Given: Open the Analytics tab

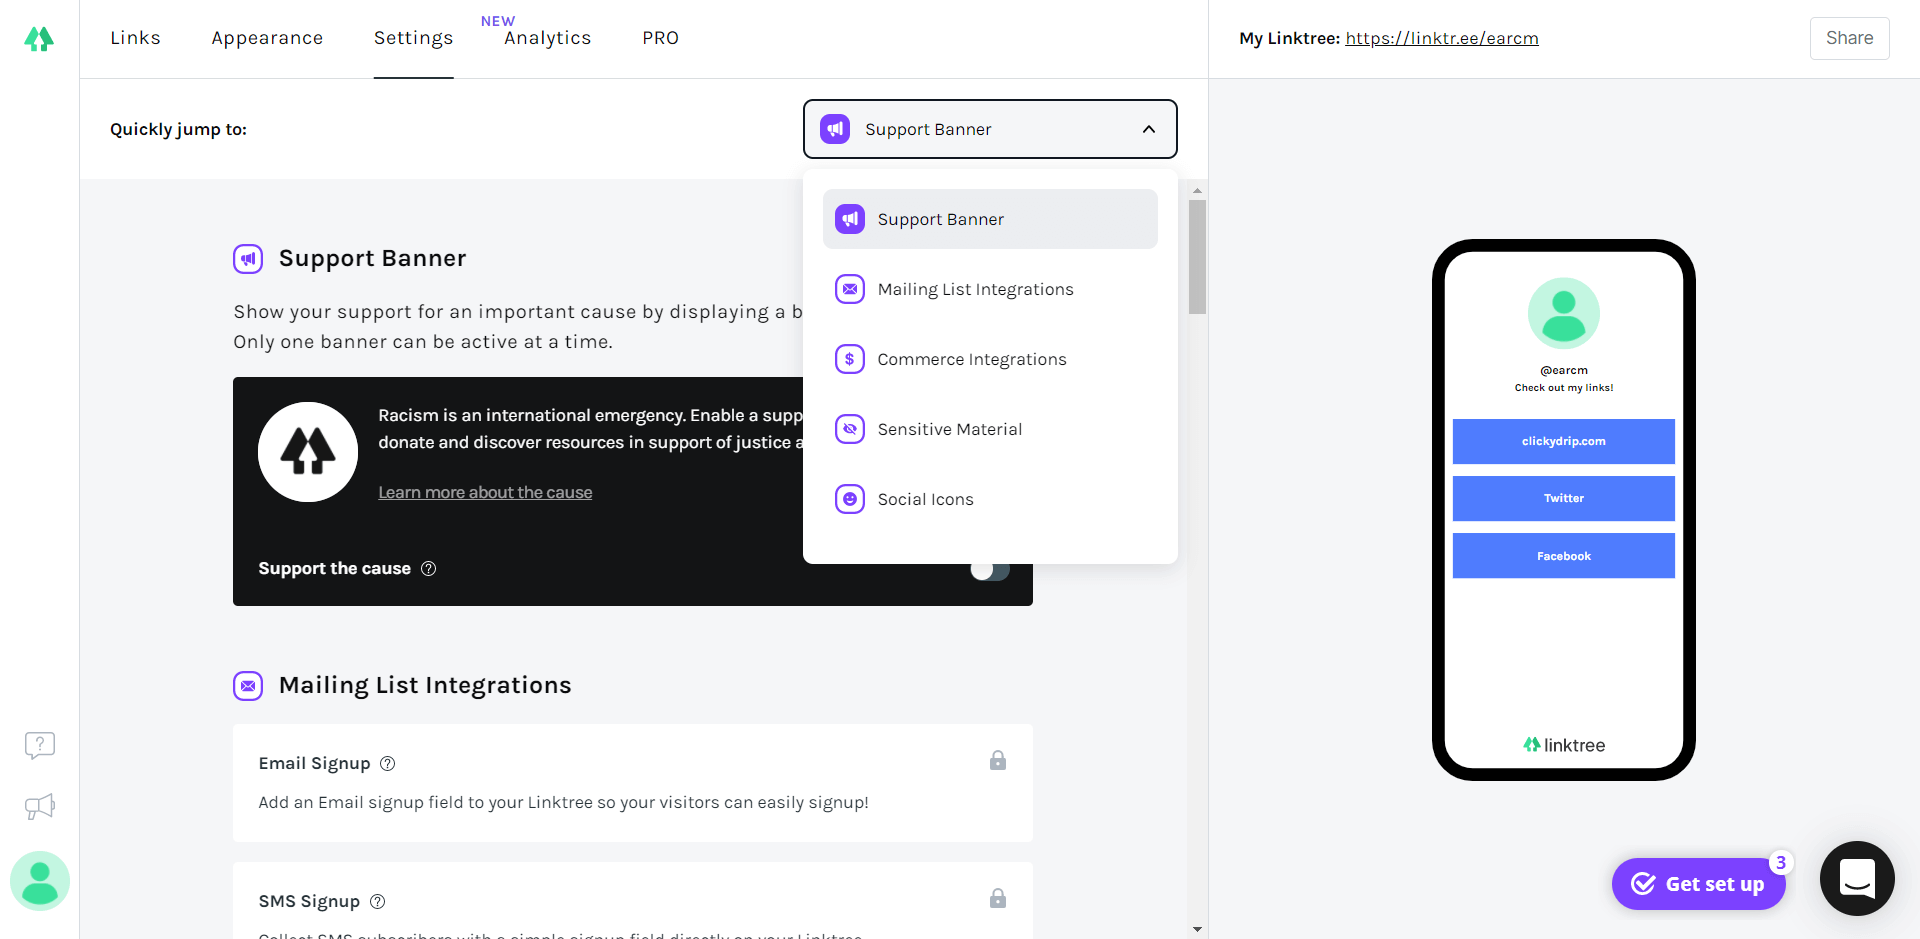Looking at the screenshot, I should [547, 38].
